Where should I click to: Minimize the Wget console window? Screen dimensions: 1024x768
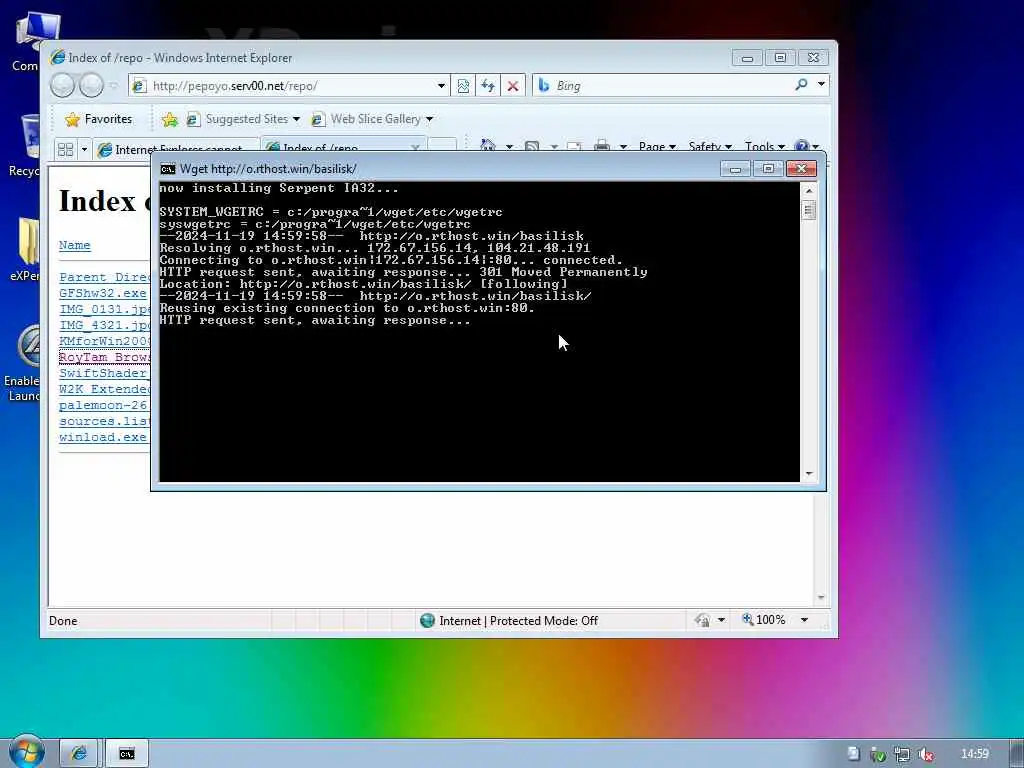pyautogui.click(x=735, y=169)
